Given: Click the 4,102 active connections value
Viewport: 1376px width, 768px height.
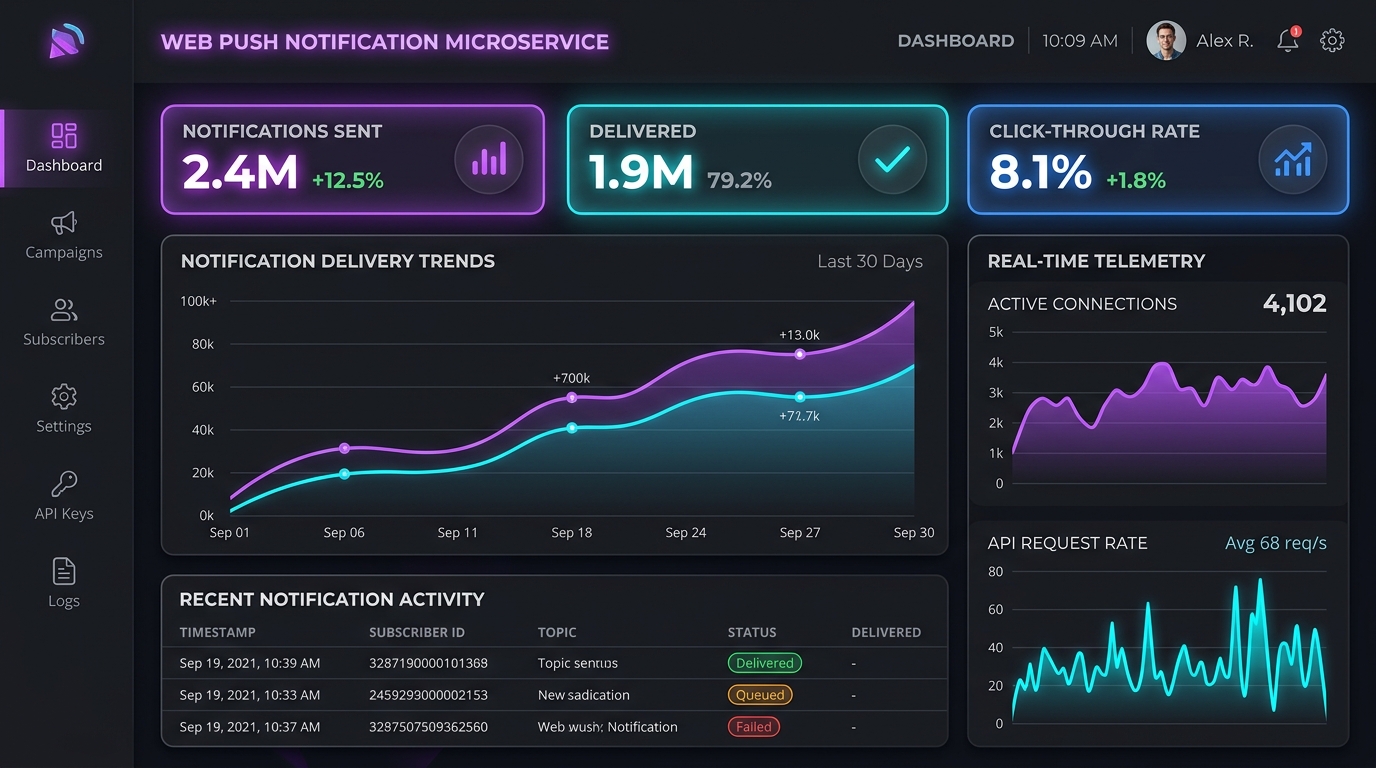Looking at the screenshot, I should (x=1295, y=304).
